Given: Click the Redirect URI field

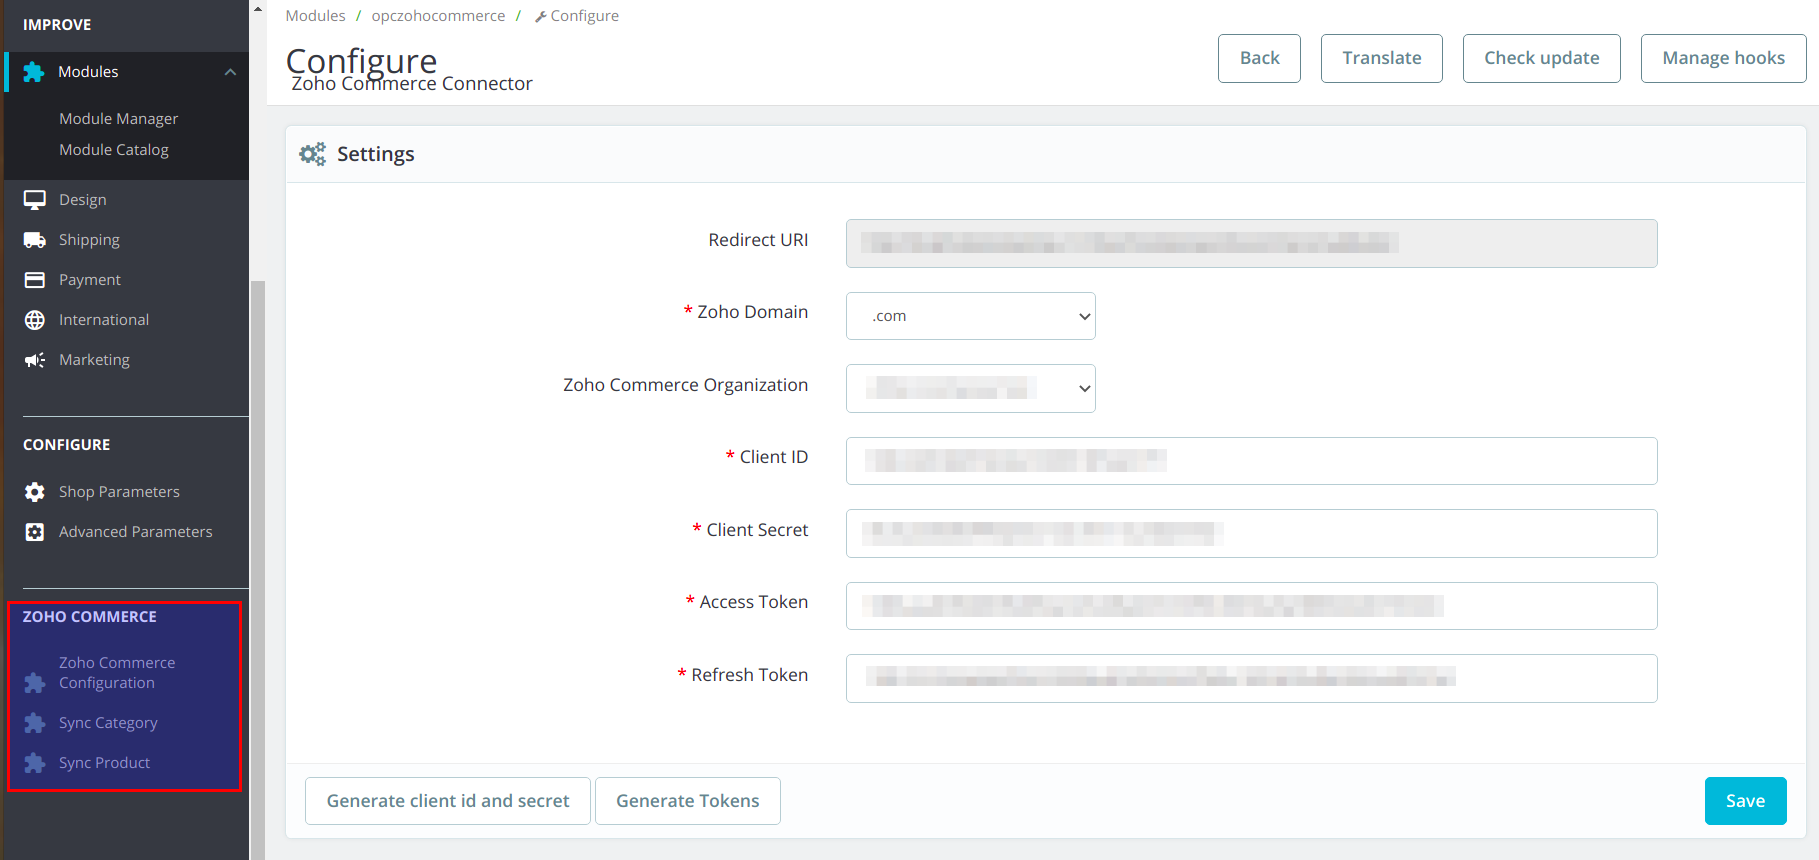Looking at the screenshot, I should (x=1251, y=243).
